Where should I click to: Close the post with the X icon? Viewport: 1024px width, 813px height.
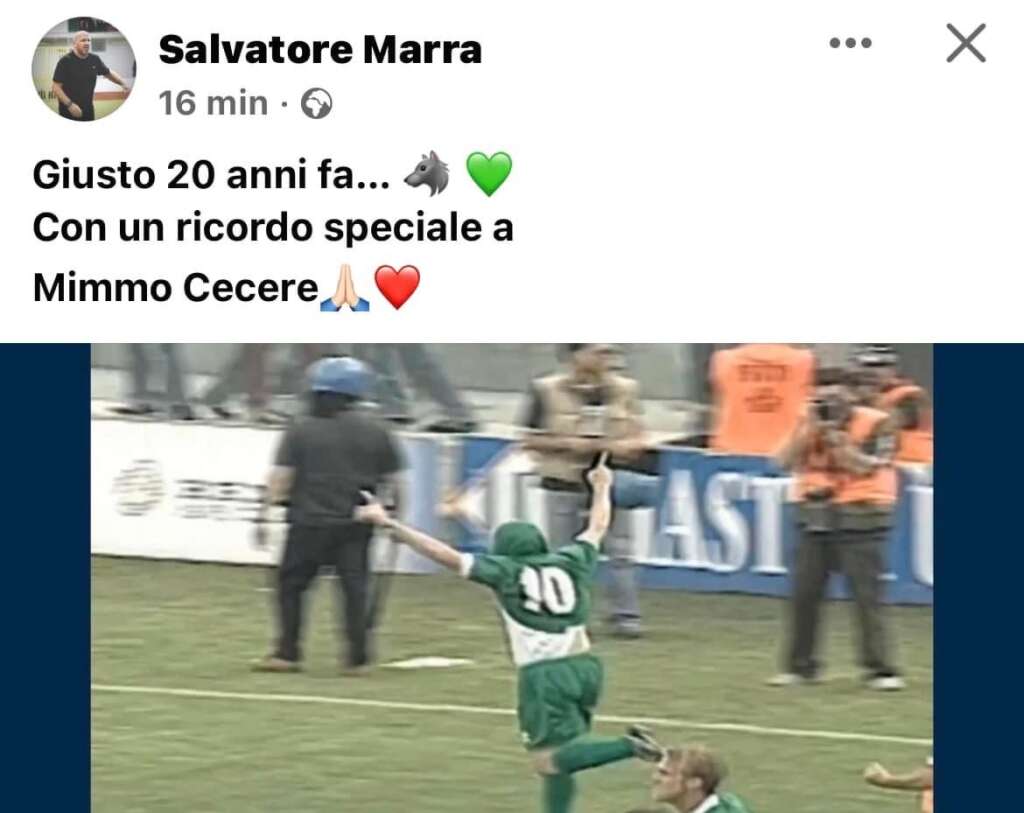tap(966, 43)
